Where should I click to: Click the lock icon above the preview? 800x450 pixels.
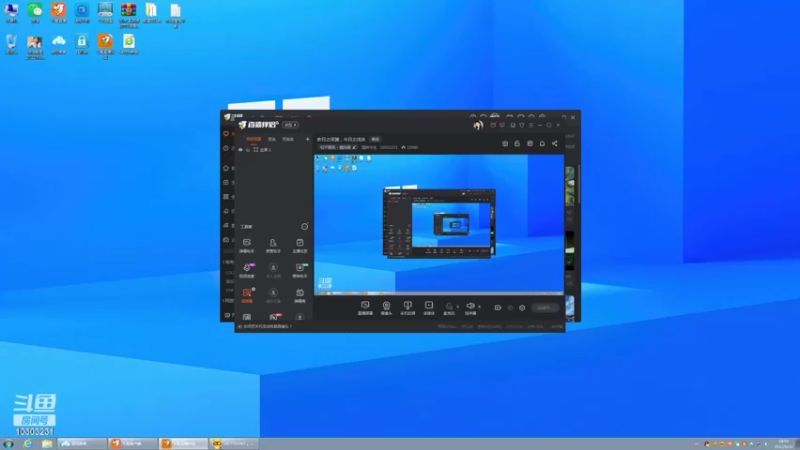point(517,143)
